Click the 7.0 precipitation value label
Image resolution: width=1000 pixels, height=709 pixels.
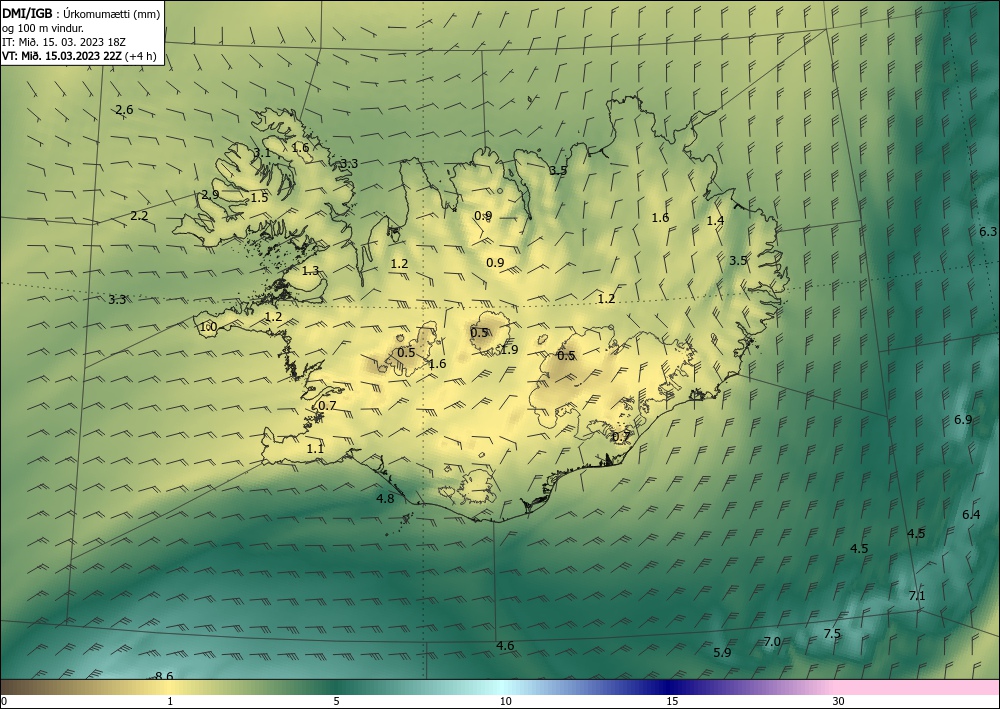tap(772, 641)
